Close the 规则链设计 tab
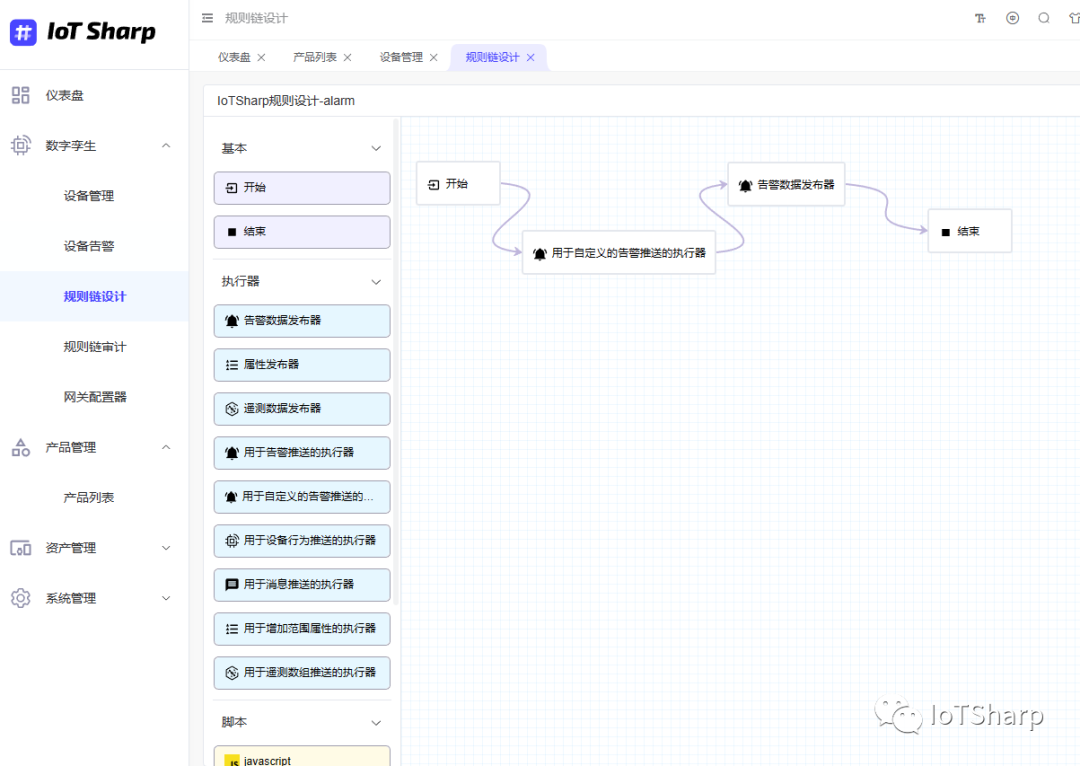This screenshot has height=766, width=1080. 530,57
